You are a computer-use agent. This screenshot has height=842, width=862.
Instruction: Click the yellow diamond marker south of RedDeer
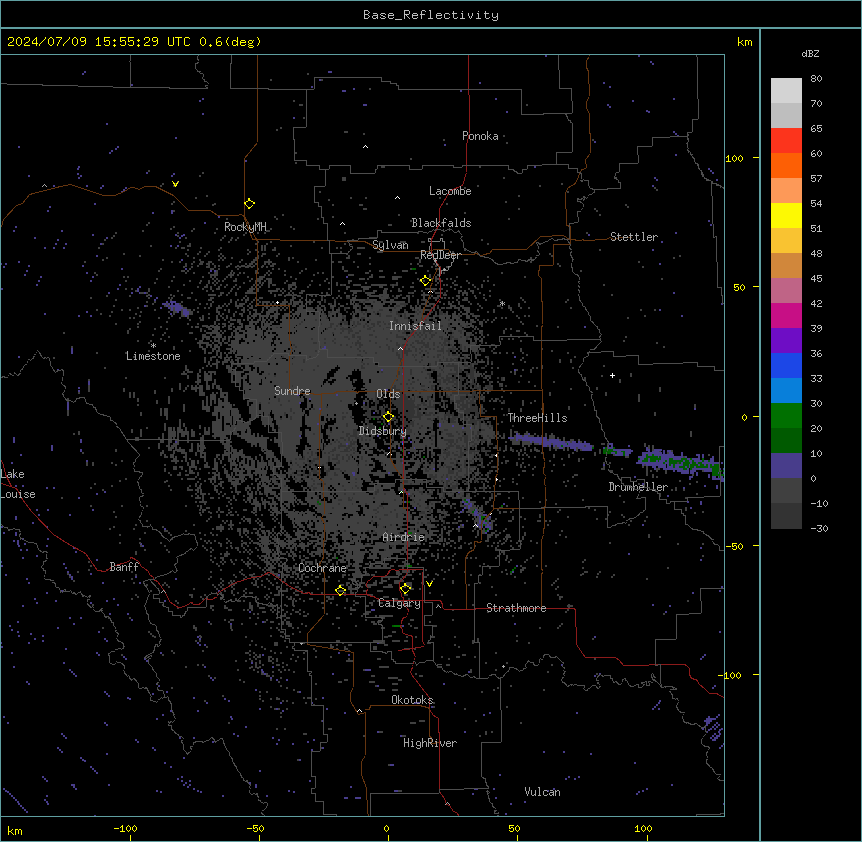tap(425, 281)
